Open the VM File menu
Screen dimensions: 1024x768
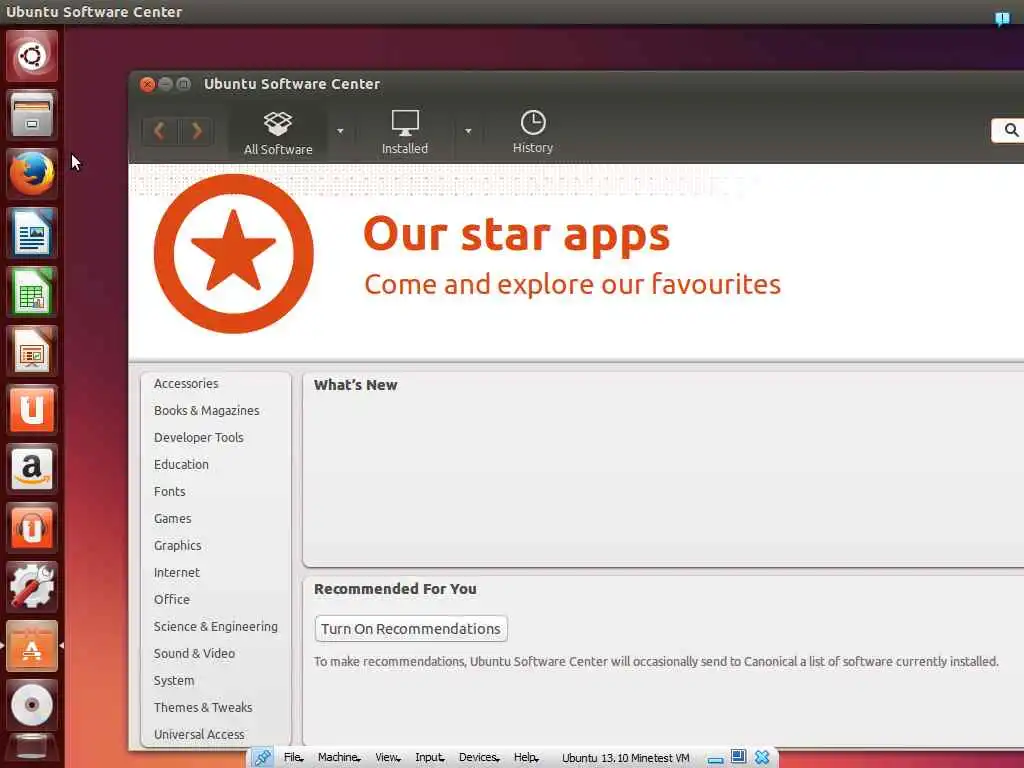(293, 758)
